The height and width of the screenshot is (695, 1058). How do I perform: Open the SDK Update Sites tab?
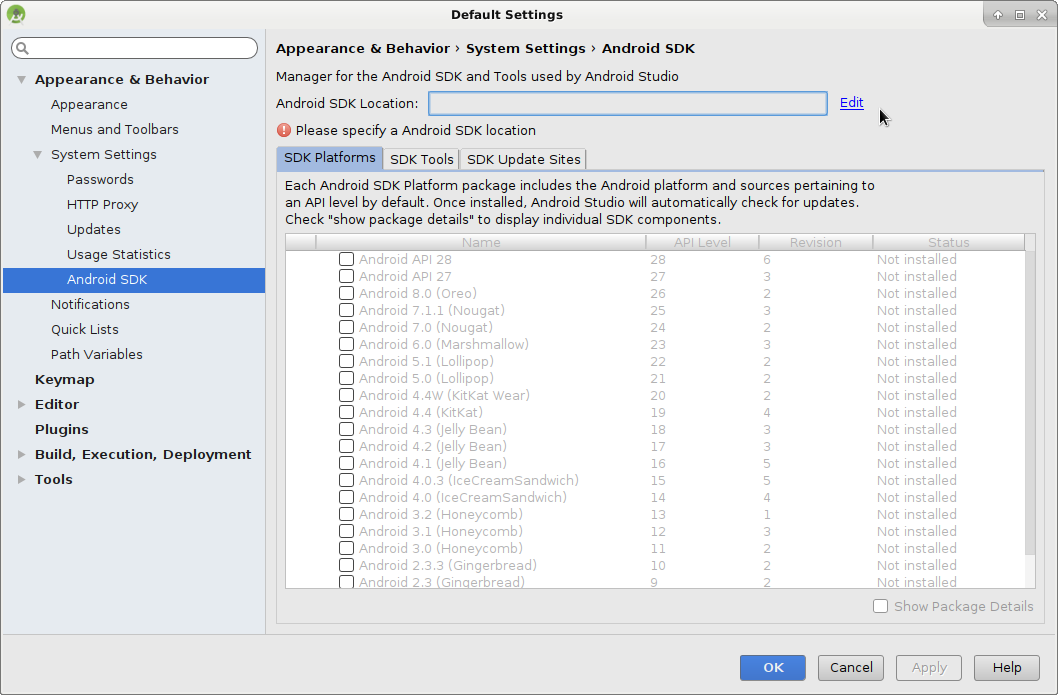523,159
